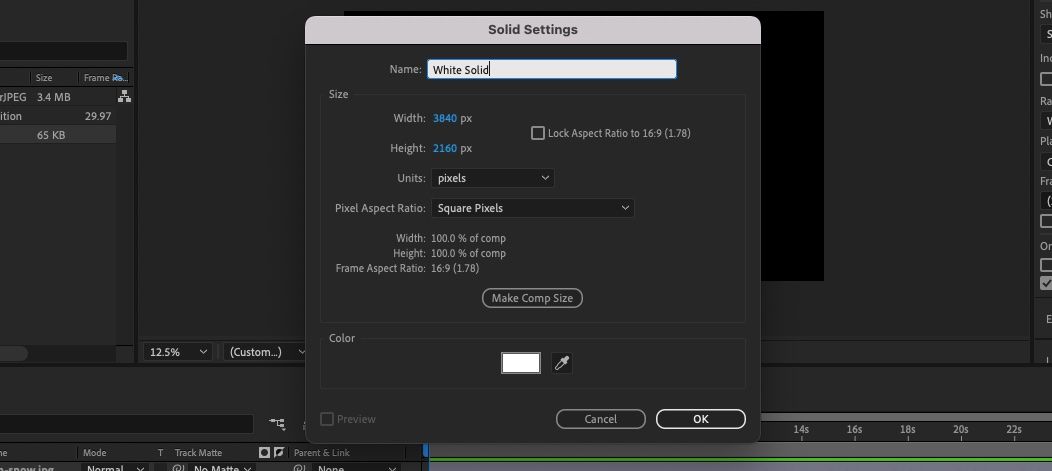Select the composition row showing 29.97
The height and width of the screenshot is (471, 1052).
coord(58,116)
